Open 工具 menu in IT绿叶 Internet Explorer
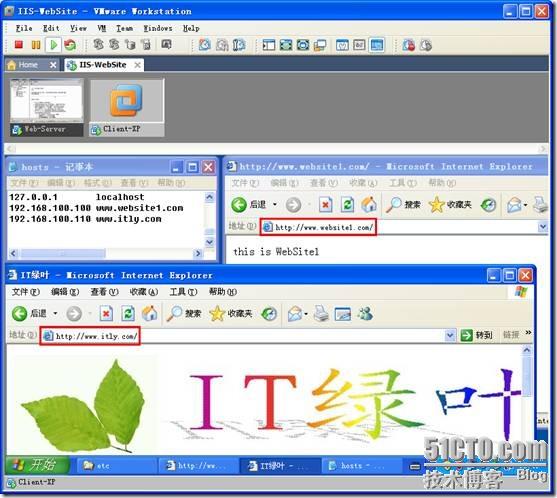 click(183, 292)
